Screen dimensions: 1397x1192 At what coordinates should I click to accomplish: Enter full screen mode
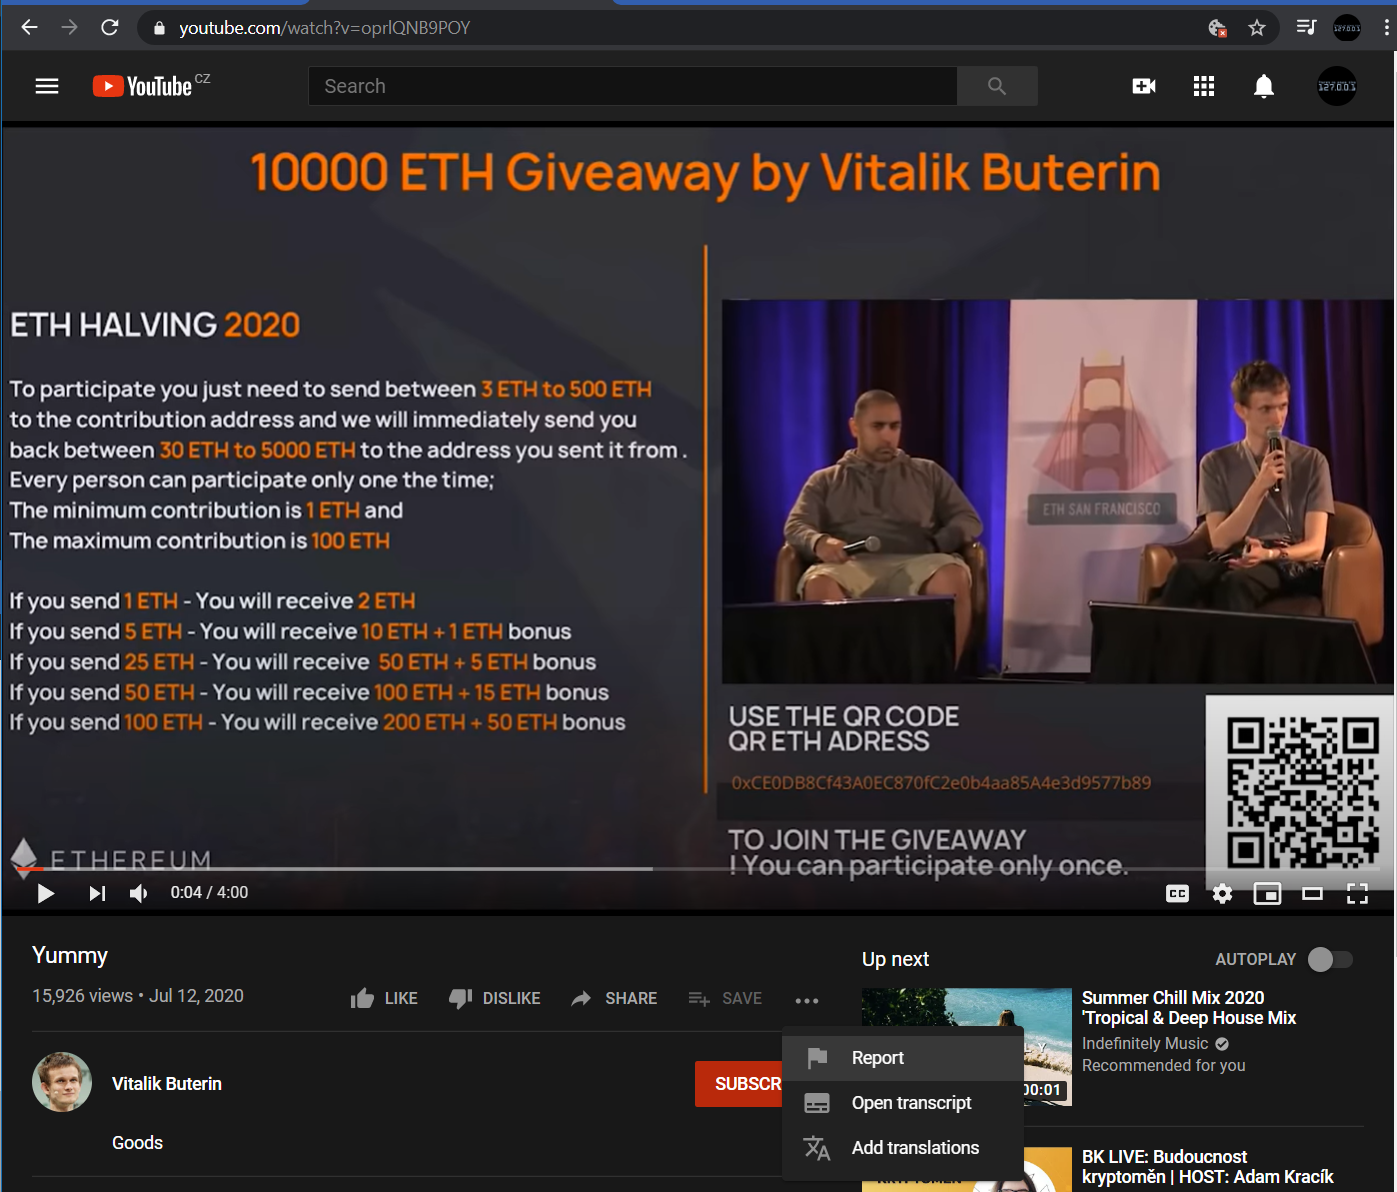point(1357,893)
